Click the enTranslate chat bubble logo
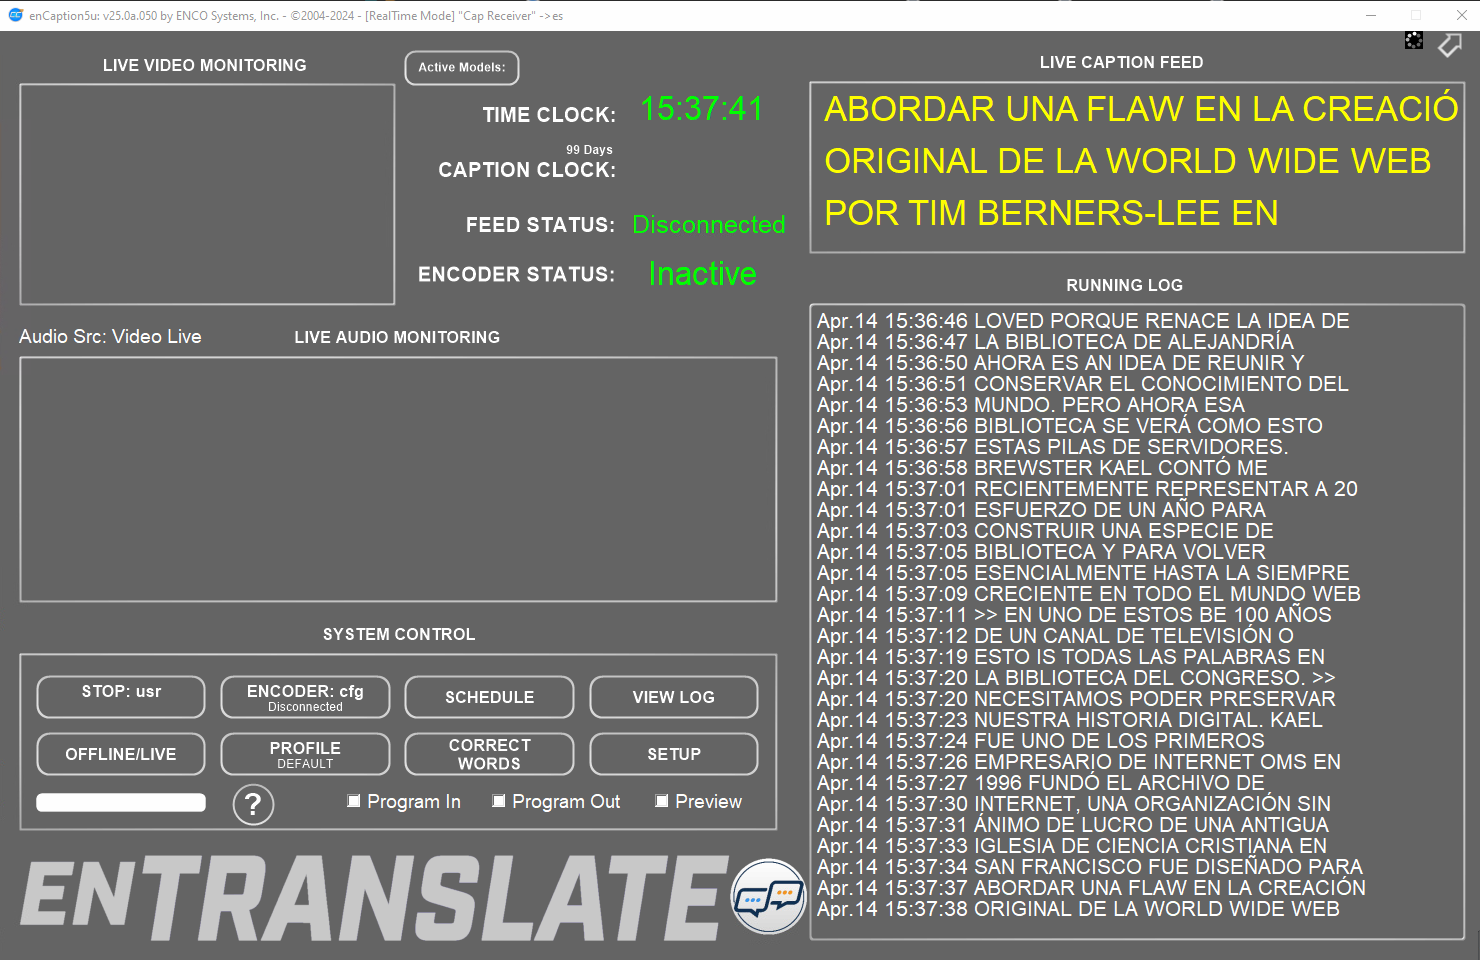The width and height of the screenshot is (1480, 960). tap(768, 896)
